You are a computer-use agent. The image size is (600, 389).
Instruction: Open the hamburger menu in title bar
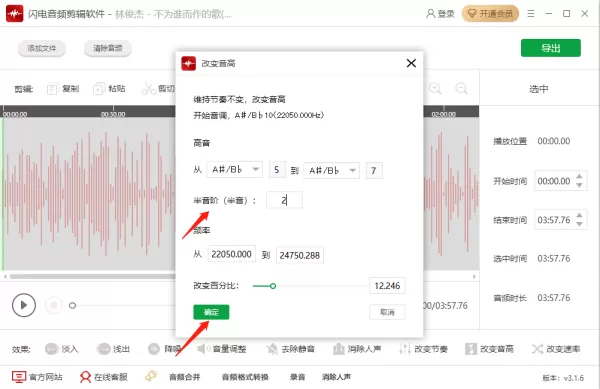531,14
